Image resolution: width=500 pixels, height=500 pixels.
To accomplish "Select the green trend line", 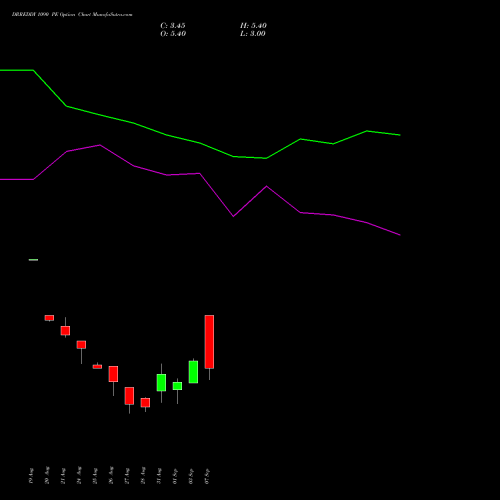I will pyautogui.click(x=200, y=143).
